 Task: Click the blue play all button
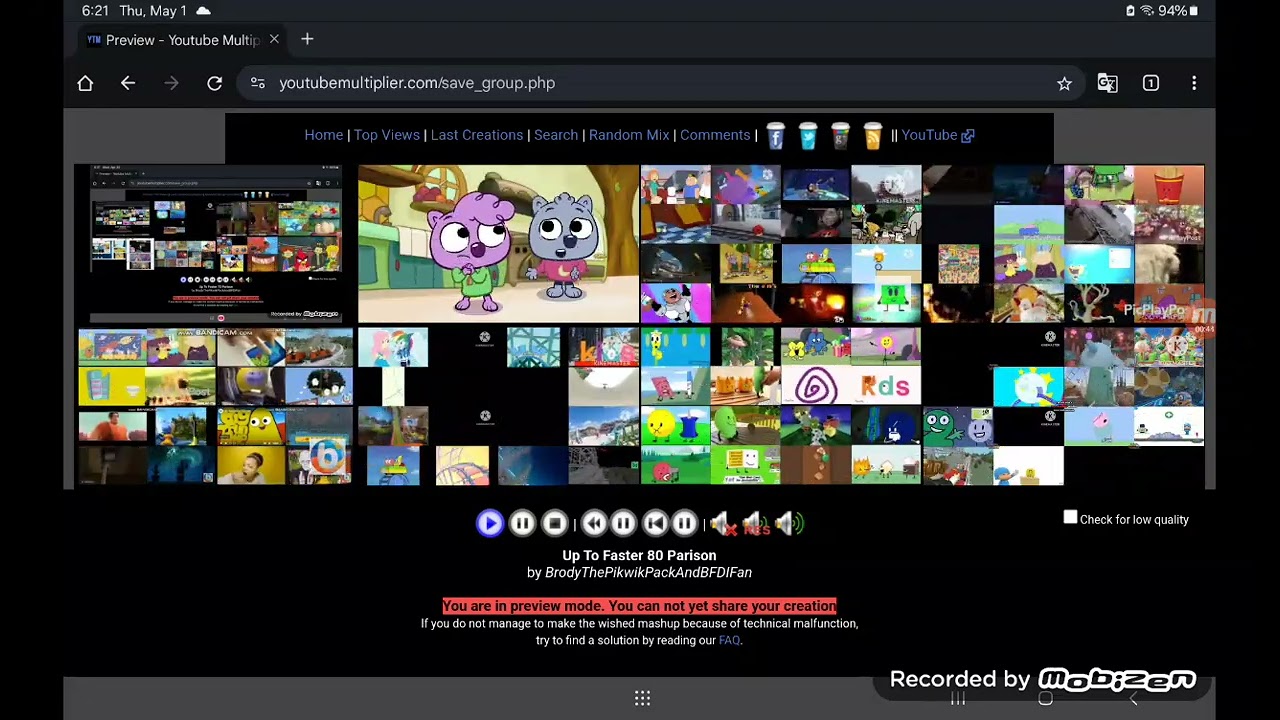coord(490,523)
